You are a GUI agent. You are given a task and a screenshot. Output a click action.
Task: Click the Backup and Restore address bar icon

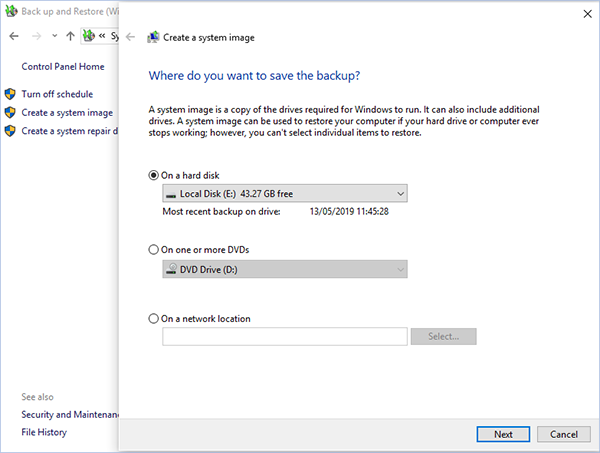pyautogui.click(x=89, y=36)
